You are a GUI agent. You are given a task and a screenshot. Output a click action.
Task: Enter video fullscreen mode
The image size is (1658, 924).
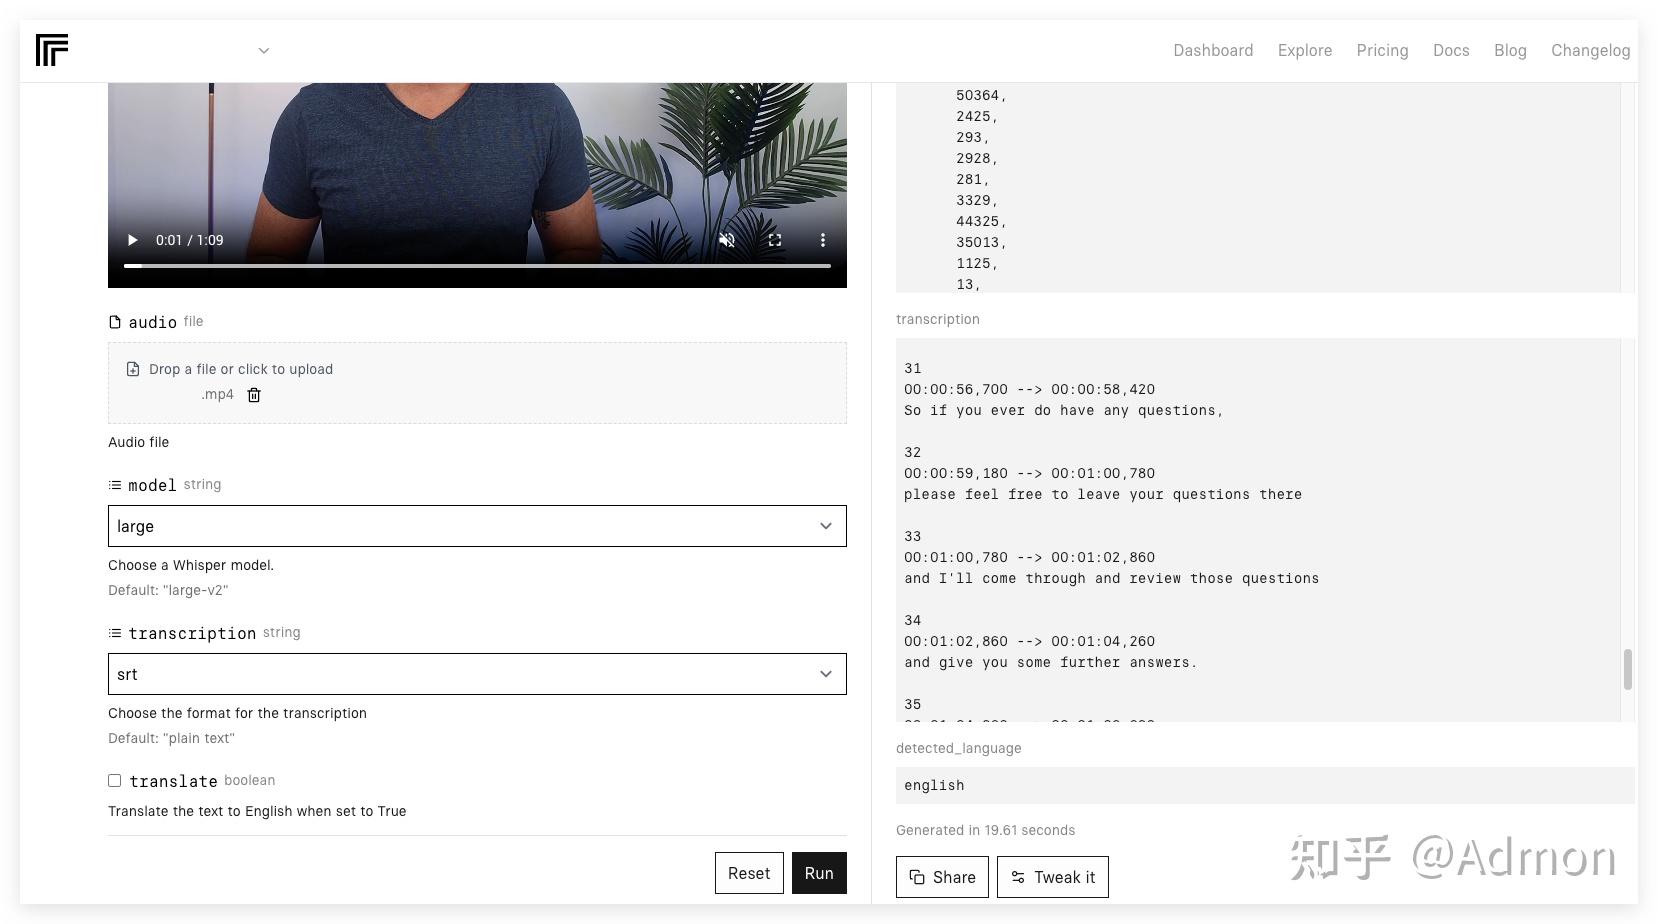click(775, 240)
